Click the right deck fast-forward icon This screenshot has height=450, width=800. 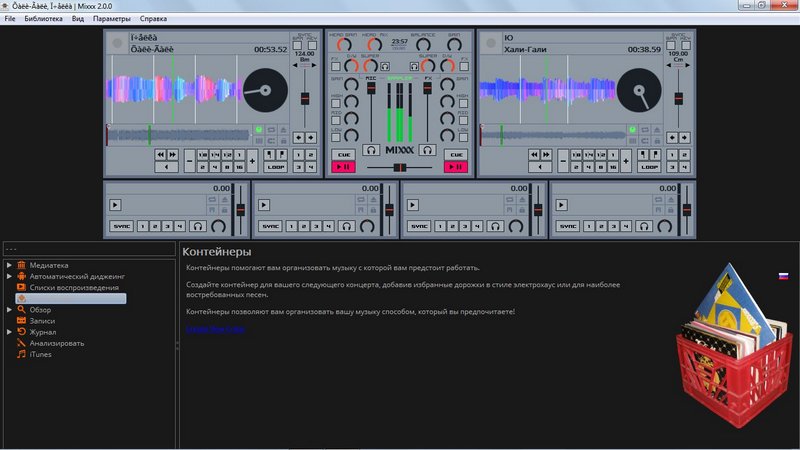coord(546,155)
